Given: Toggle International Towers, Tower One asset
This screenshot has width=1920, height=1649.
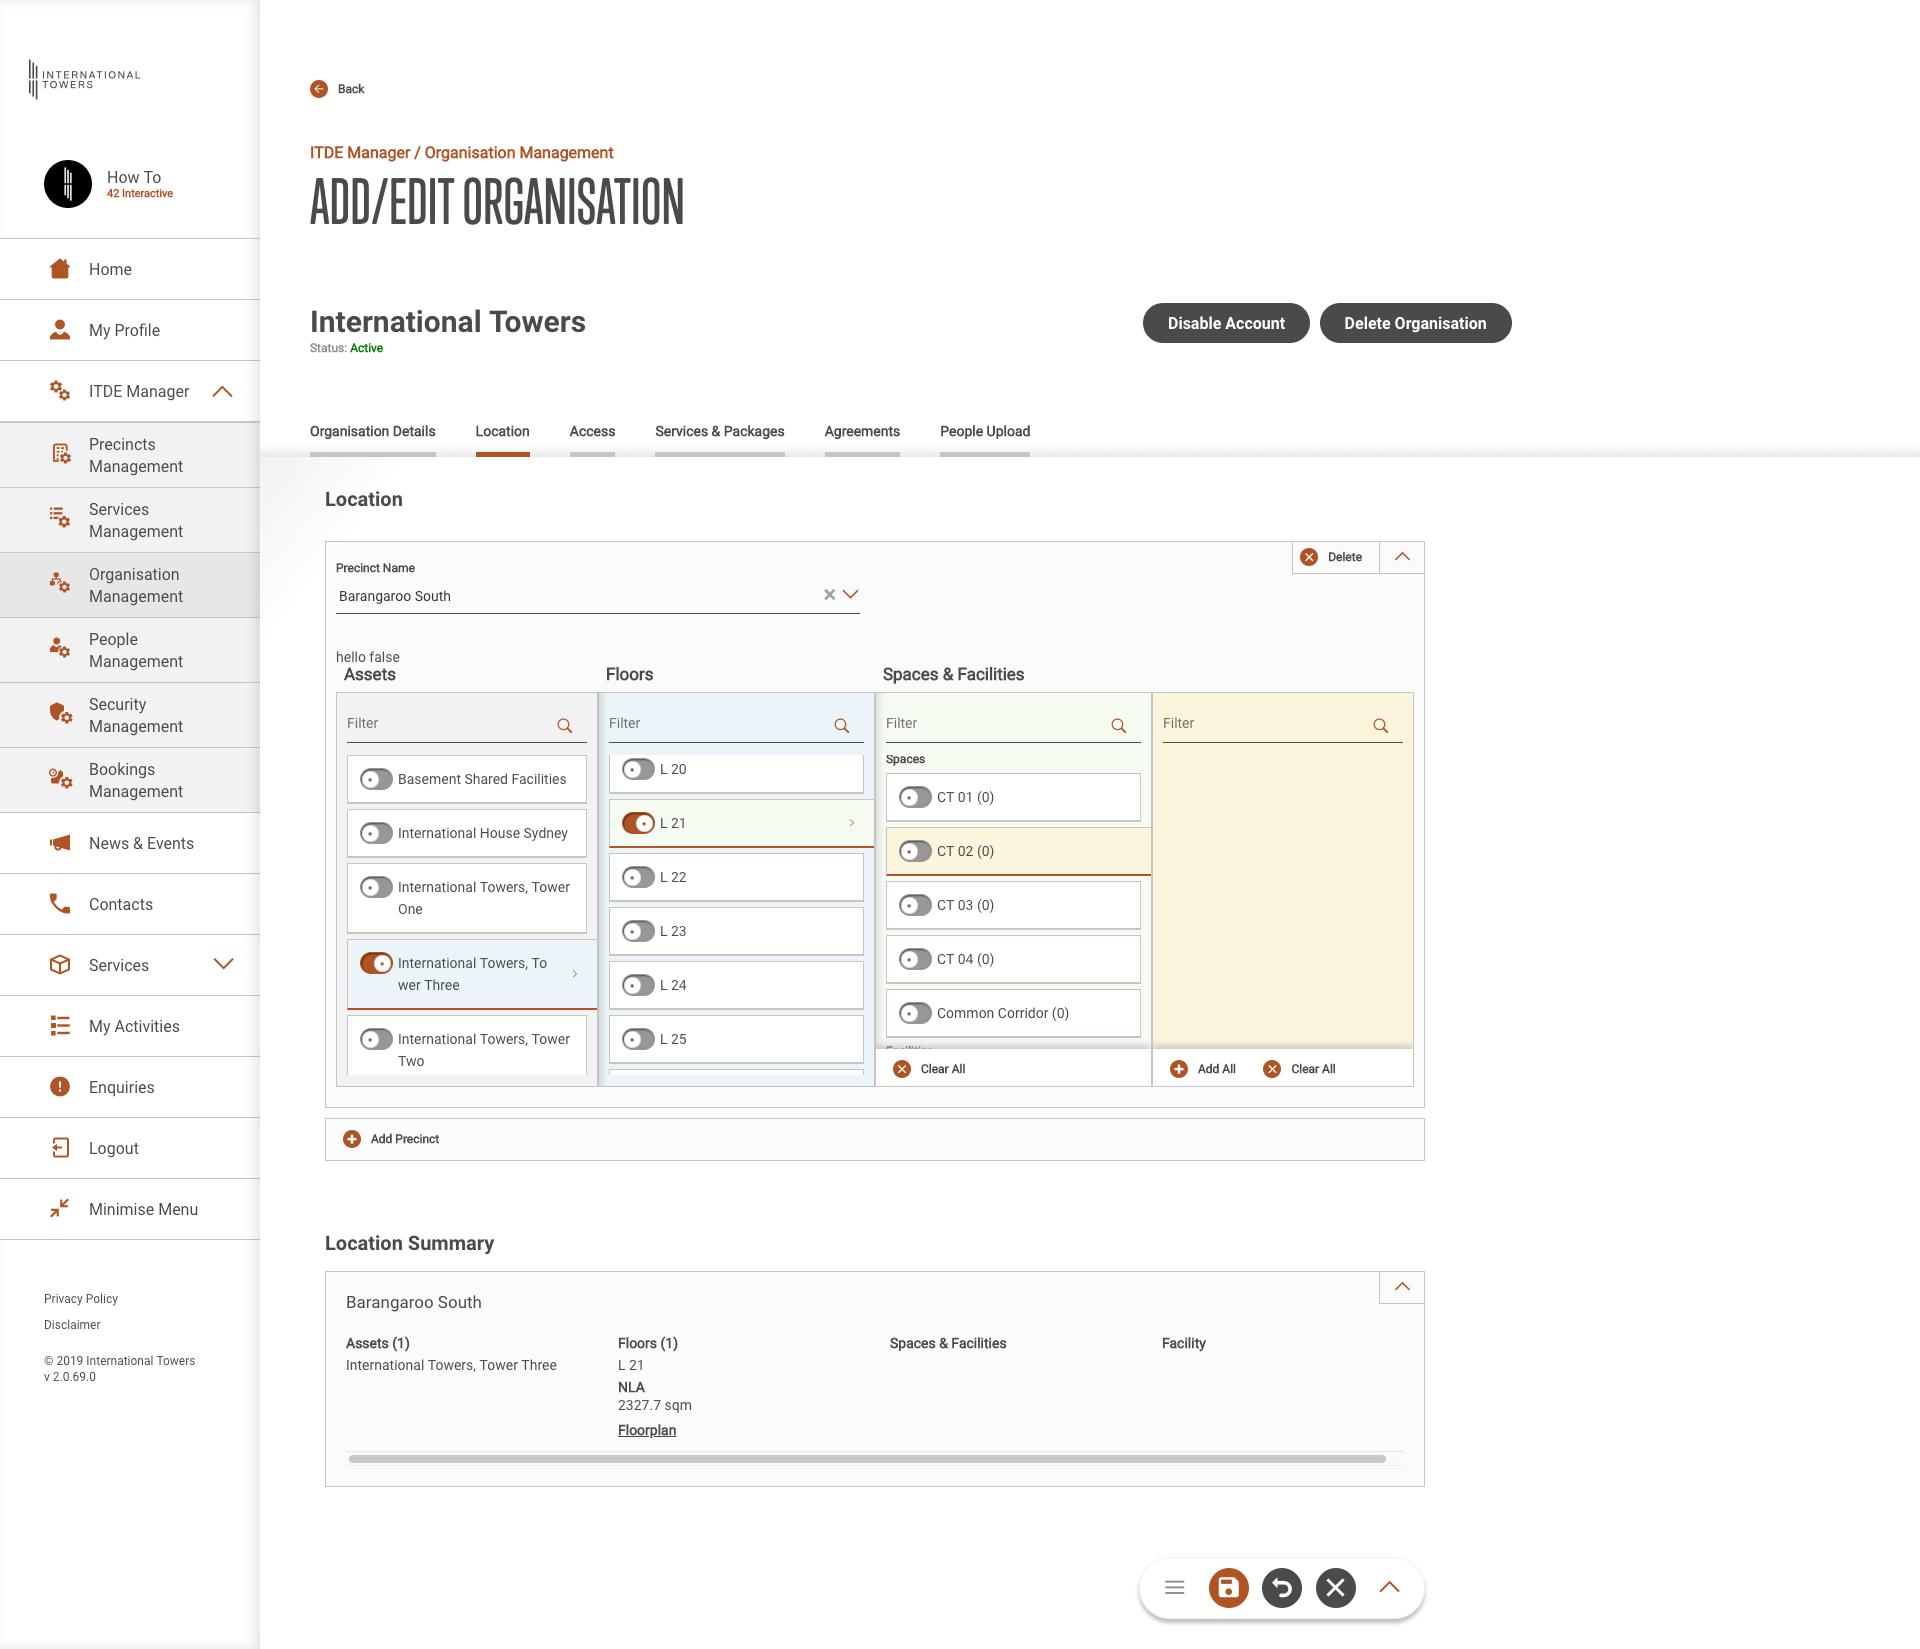Looking at the screenshot, I should (376, 887).
